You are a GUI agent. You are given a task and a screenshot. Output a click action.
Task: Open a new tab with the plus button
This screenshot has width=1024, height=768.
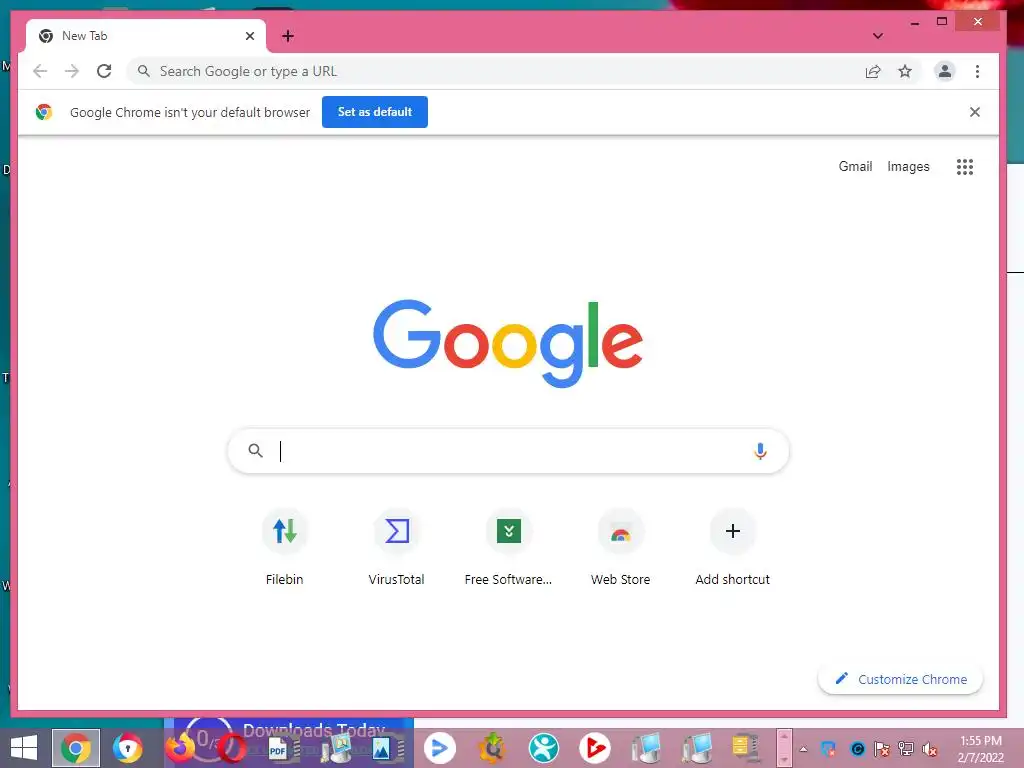(x=288, y=36)
